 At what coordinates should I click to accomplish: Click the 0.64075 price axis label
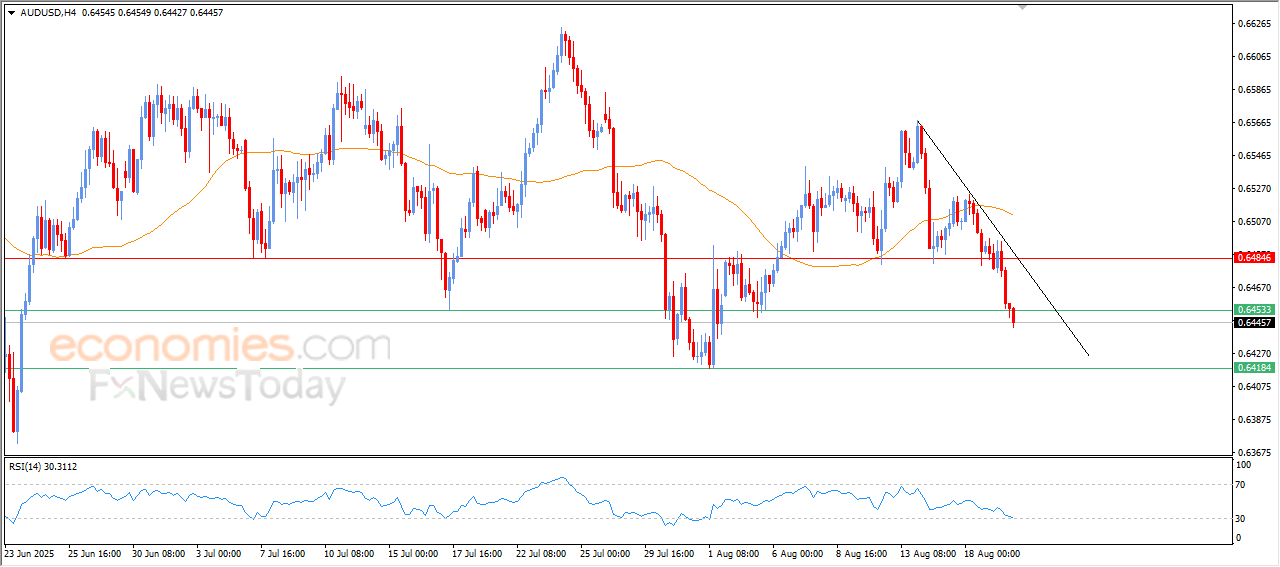tap(1254, 386)
